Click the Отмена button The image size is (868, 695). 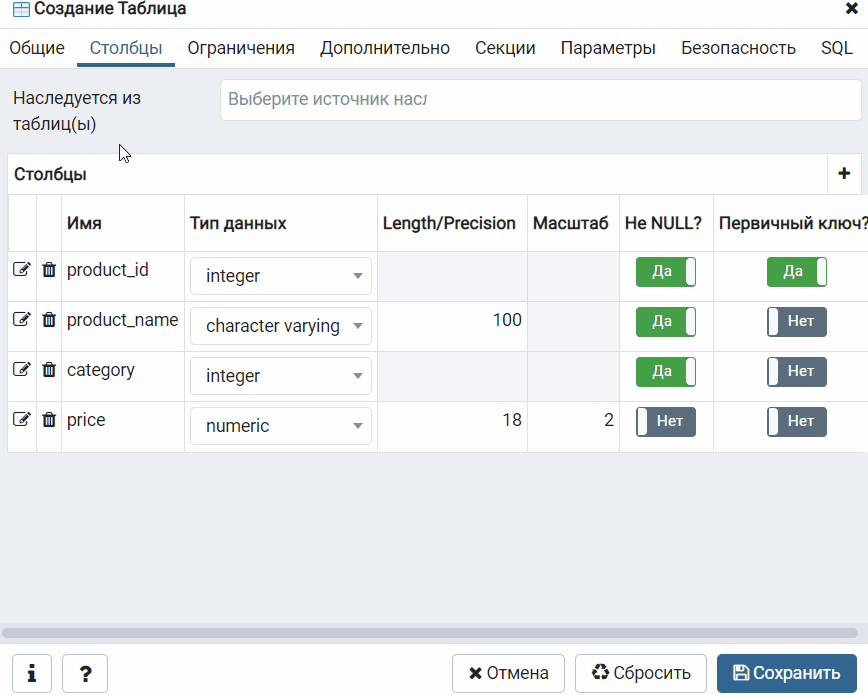click(x=508, y=674)
